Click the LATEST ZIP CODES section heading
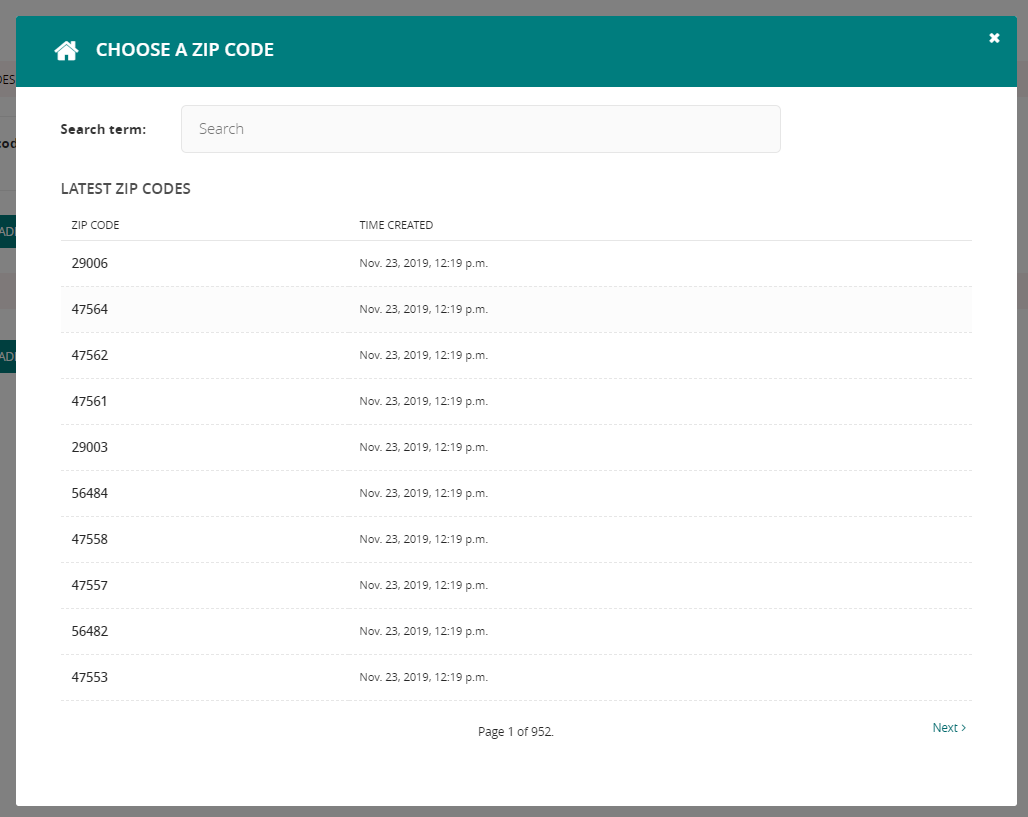Screen dimensions: 1028x817 tap(125, 188)
